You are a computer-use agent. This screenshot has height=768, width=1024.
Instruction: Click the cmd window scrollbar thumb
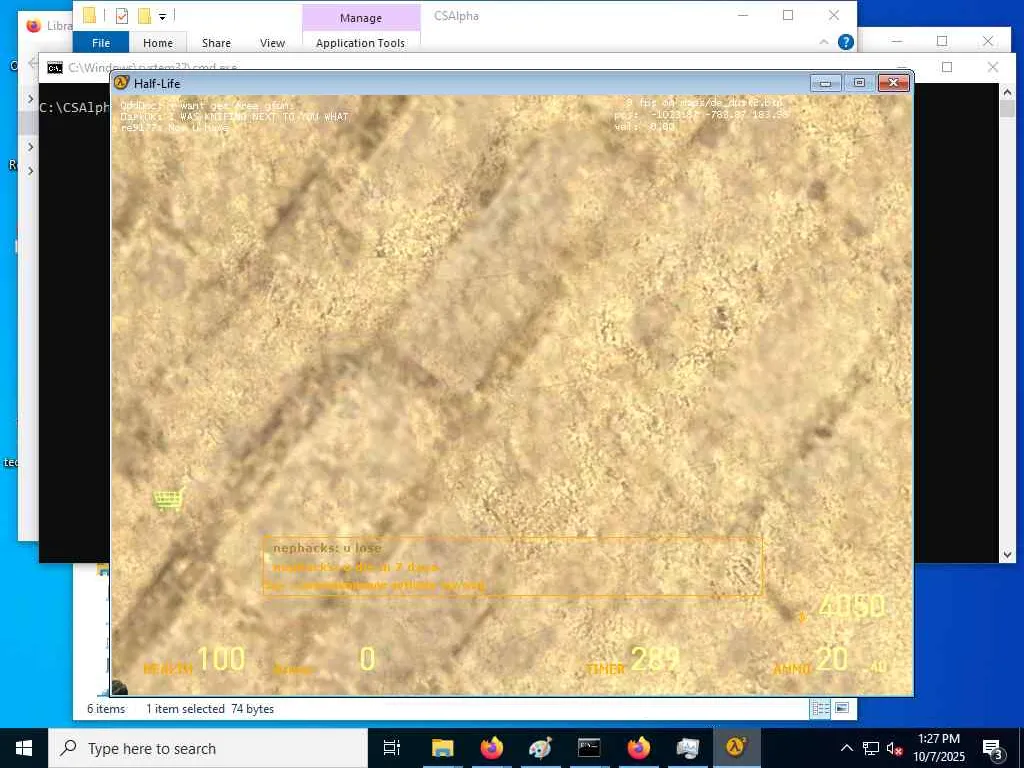click(1007, 109)
